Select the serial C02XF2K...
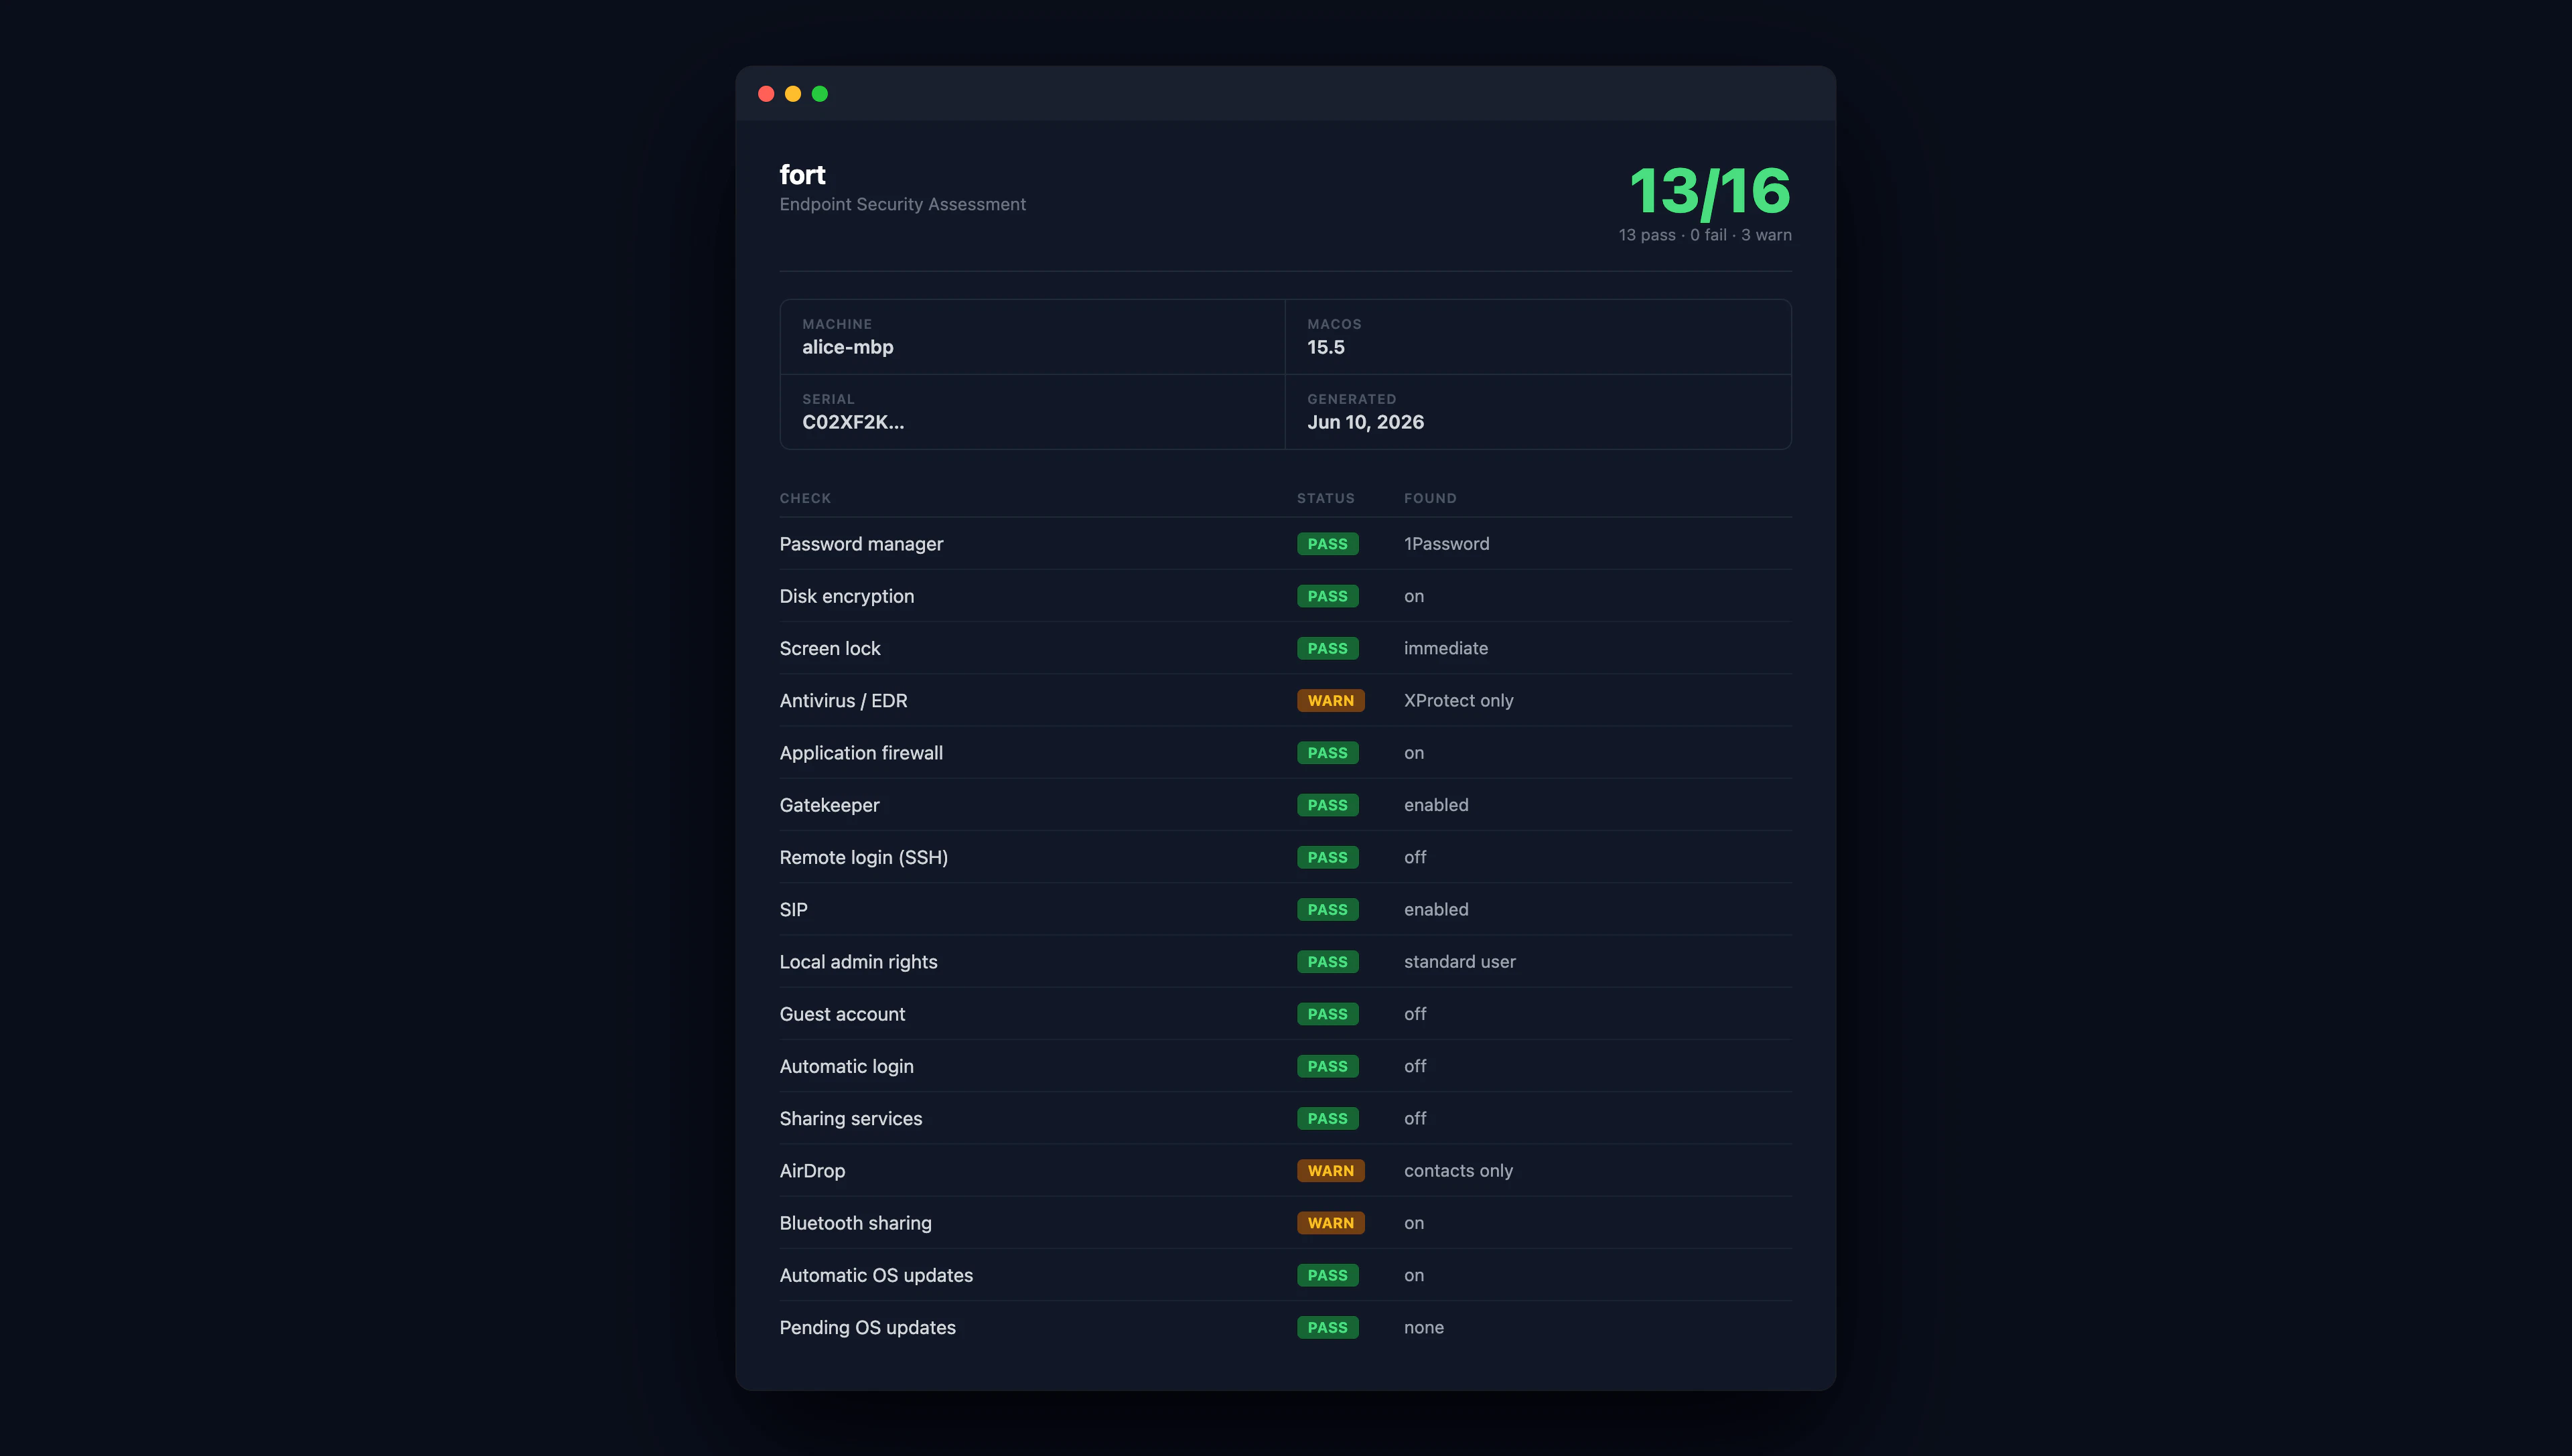This screenshot has width=2572, height=1456. (852, 422)
